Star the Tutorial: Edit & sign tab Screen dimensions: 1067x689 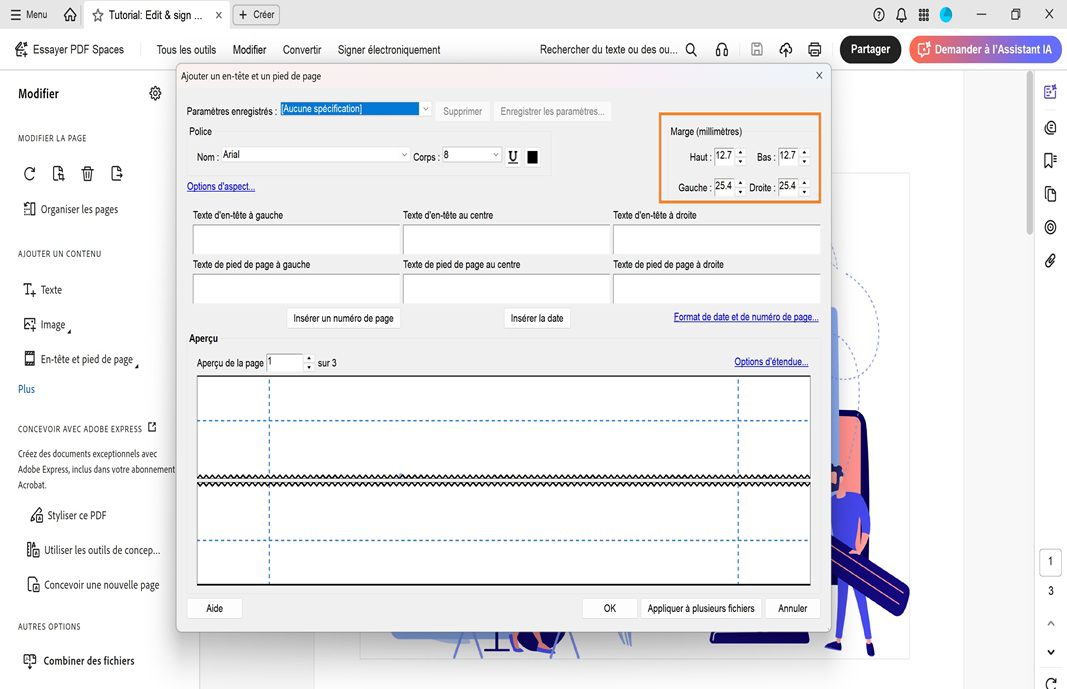98,15
